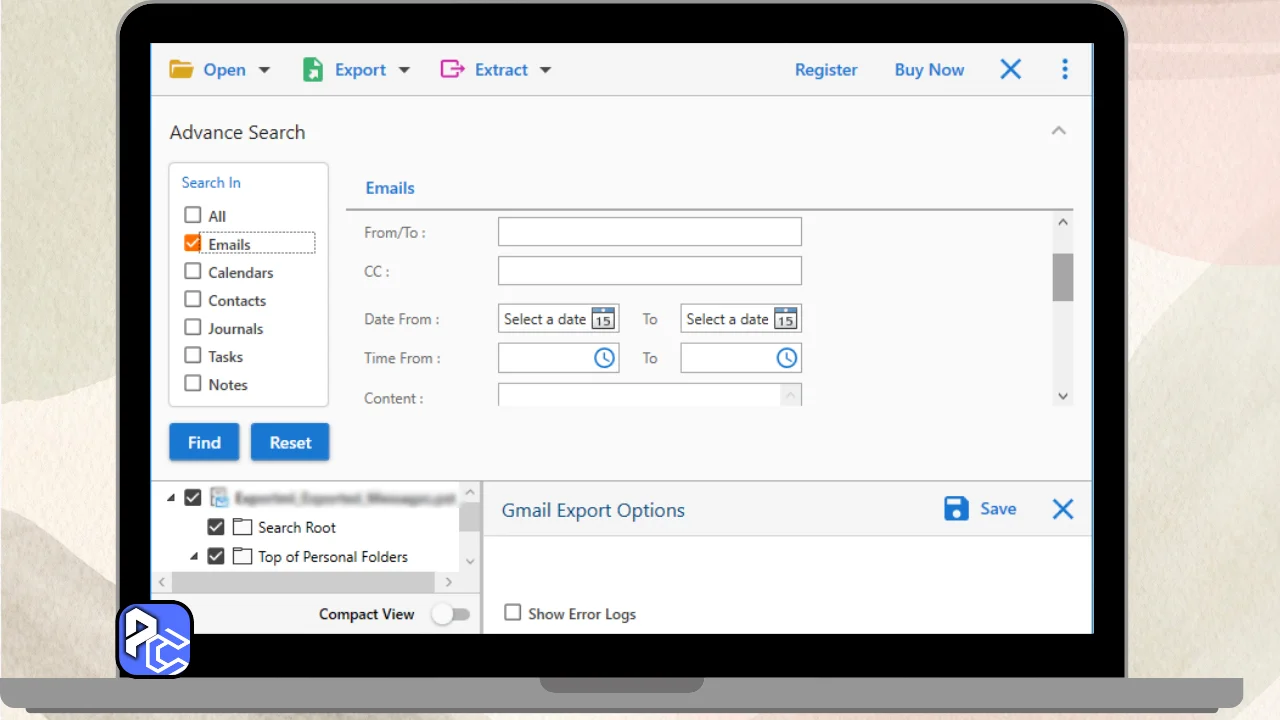Click the Time To clock icon
The height and width of the screenshot is (720, 1280).
click(x=787, y=358)
